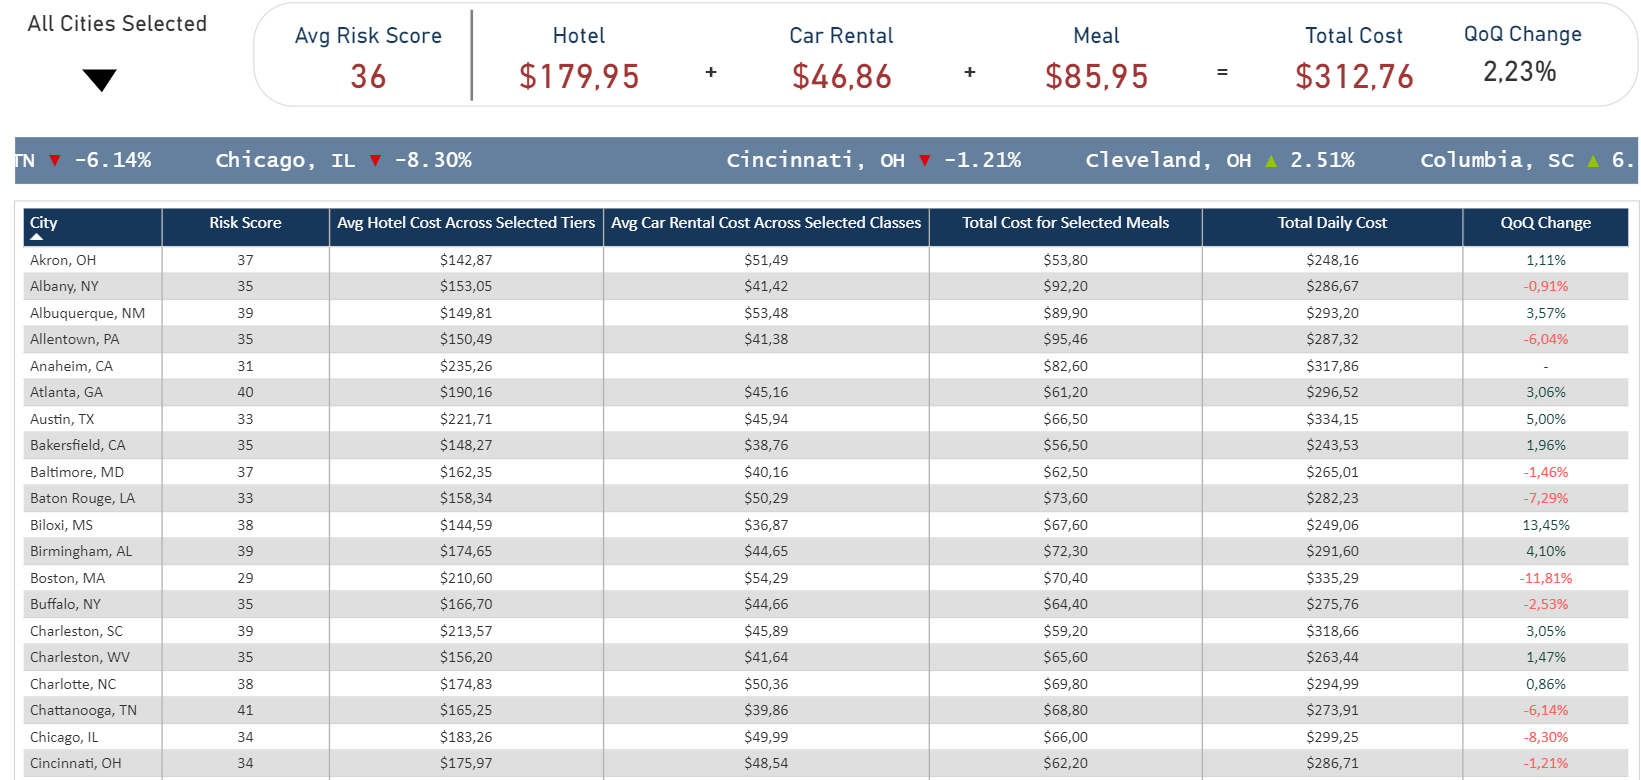This screenshot has height=780, width=1641.
Task: Click the Total Cost $312,76 KPI value
Action: (x=1354, y=77)
